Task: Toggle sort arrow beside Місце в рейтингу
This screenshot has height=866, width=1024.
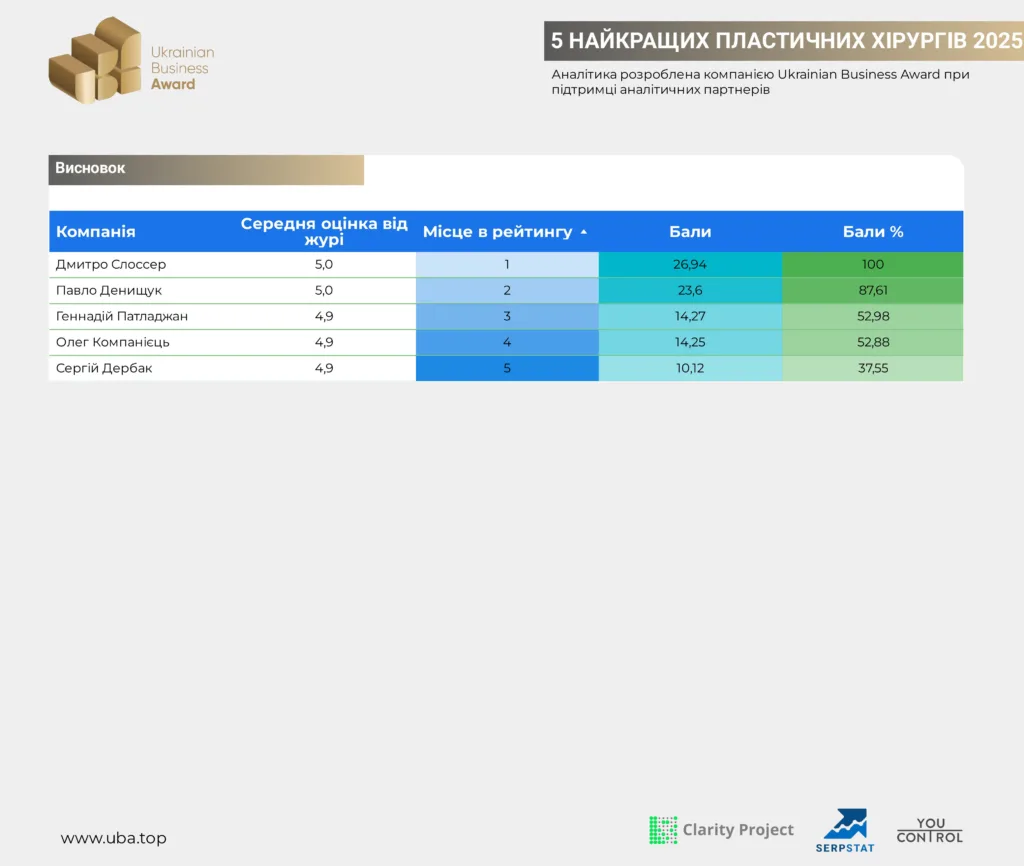Action: pos(584,232)
